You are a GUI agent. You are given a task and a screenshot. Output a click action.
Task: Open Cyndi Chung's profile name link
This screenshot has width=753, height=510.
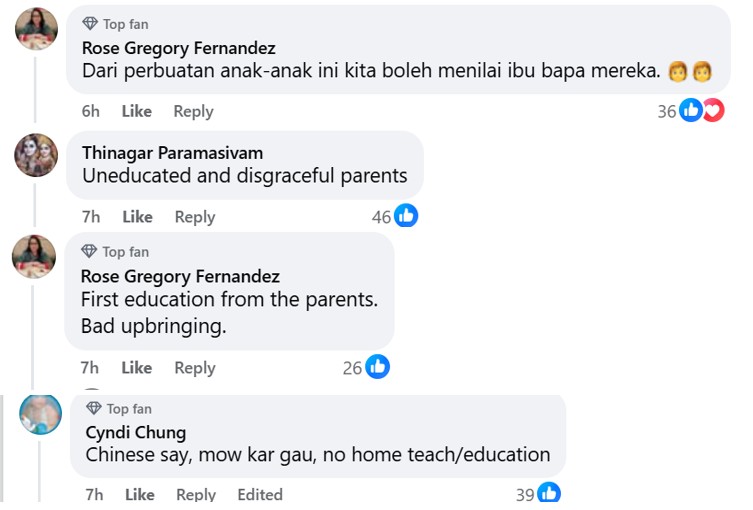click(136, 432)
